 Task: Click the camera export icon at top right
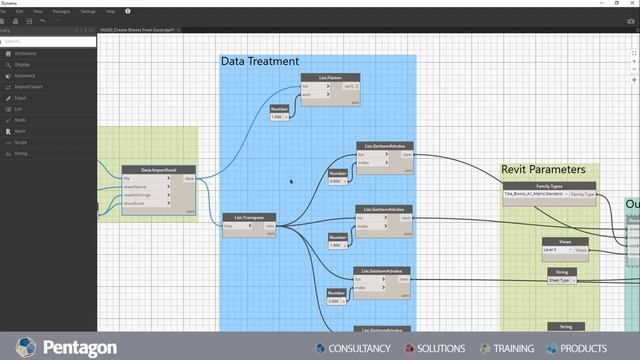(631, 21)
